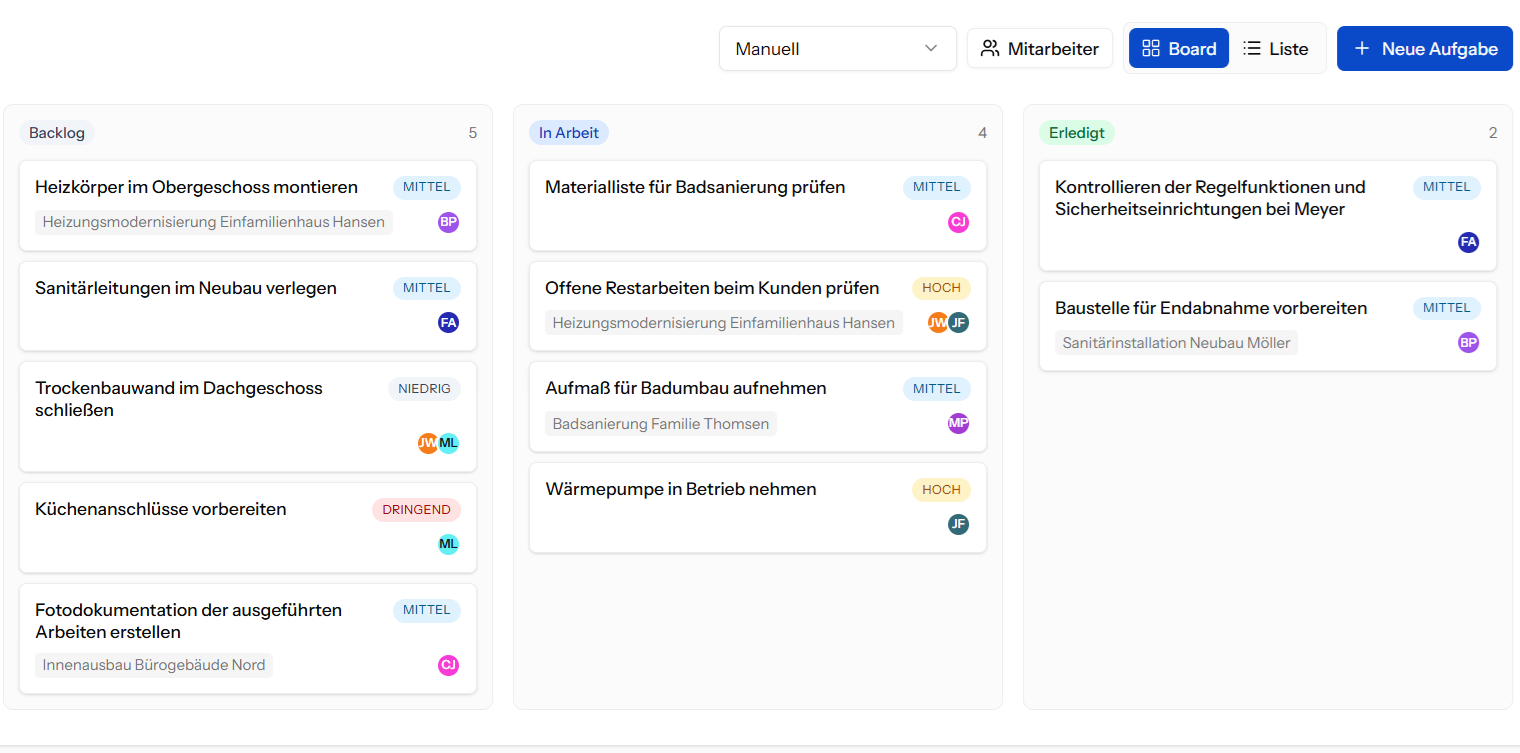Open task Materialliste für Badsanierung prüfen
1520x753 pixels.
pos(695,187)
